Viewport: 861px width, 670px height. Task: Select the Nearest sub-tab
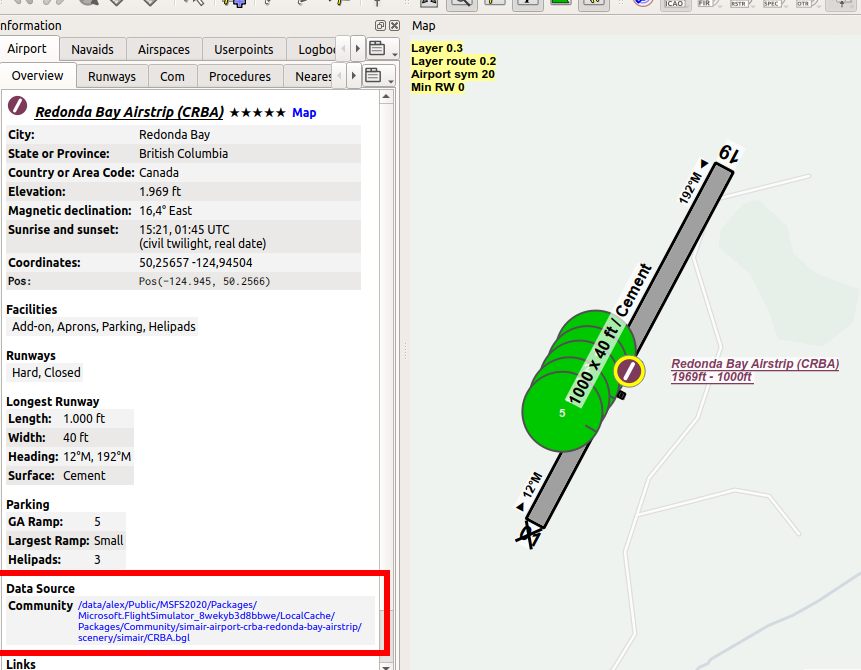coord(309,76)
